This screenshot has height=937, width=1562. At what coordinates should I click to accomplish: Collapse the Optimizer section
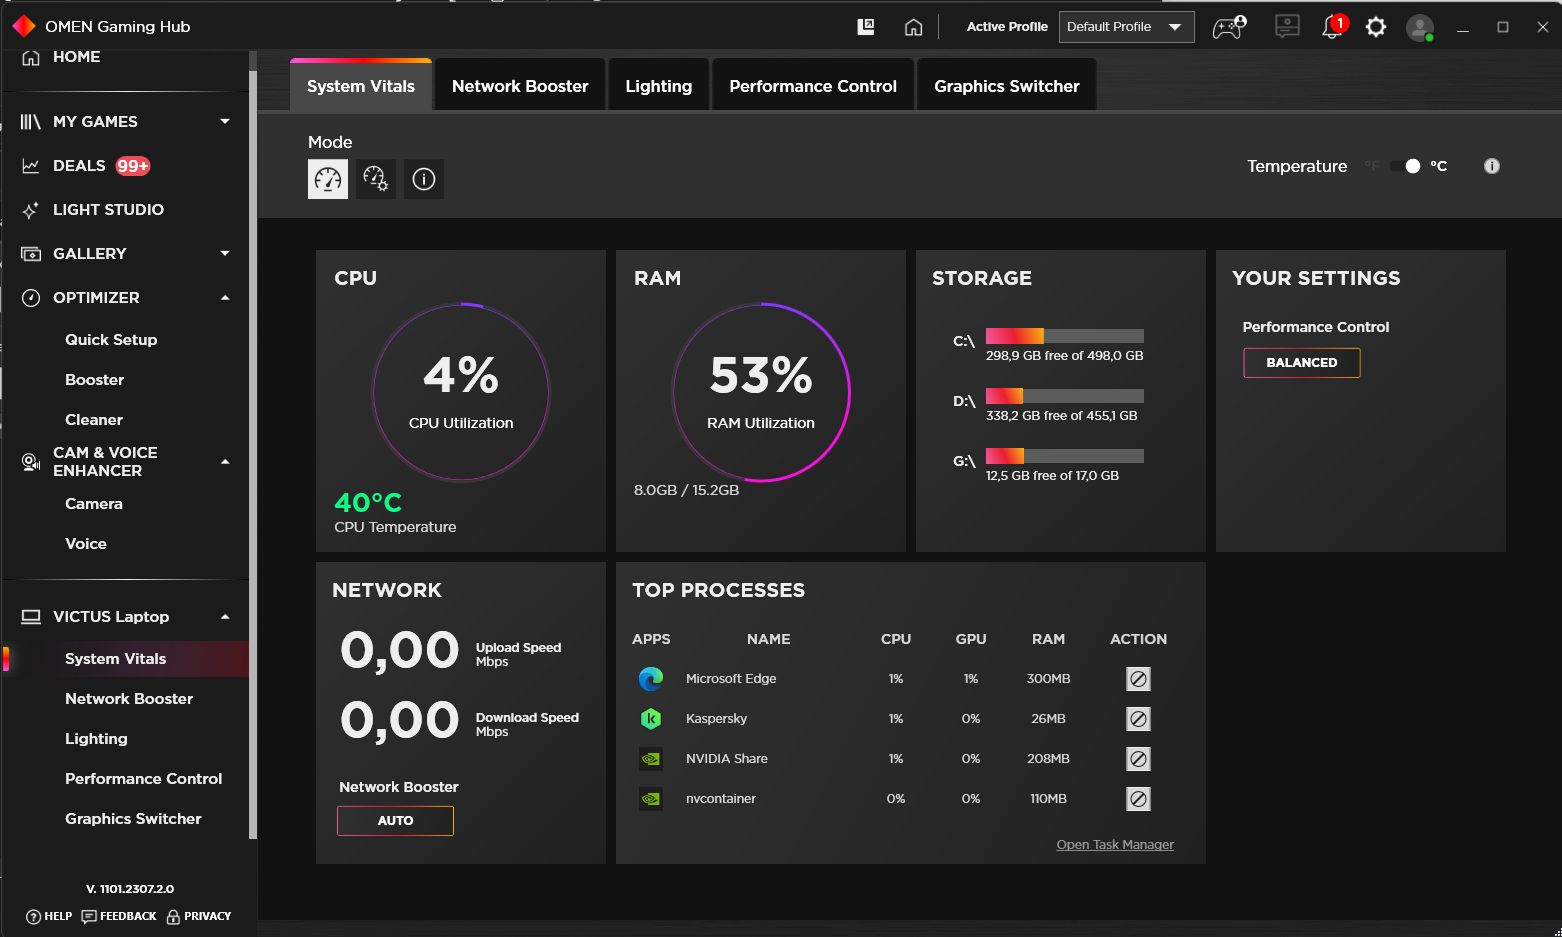(x=225, y=298)
